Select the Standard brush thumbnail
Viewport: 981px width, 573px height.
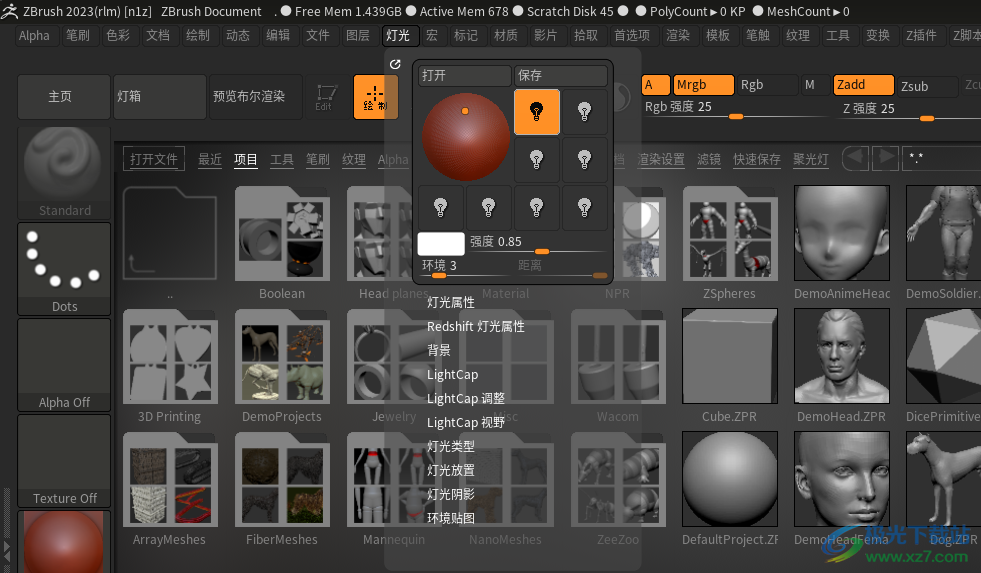[x=64, y=173]
